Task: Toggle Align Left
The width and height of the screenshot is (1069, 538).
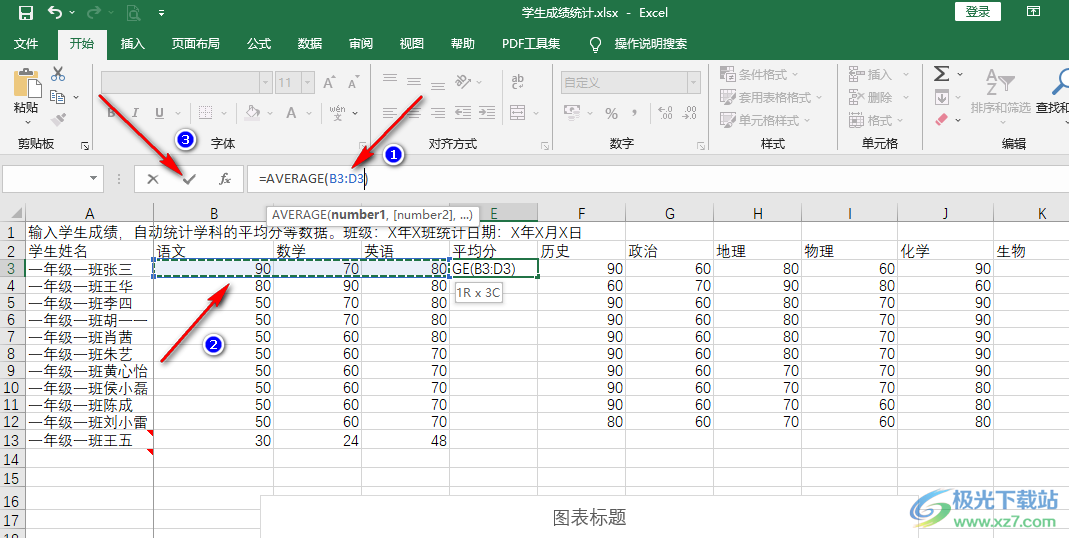Action: coord(389,113)
